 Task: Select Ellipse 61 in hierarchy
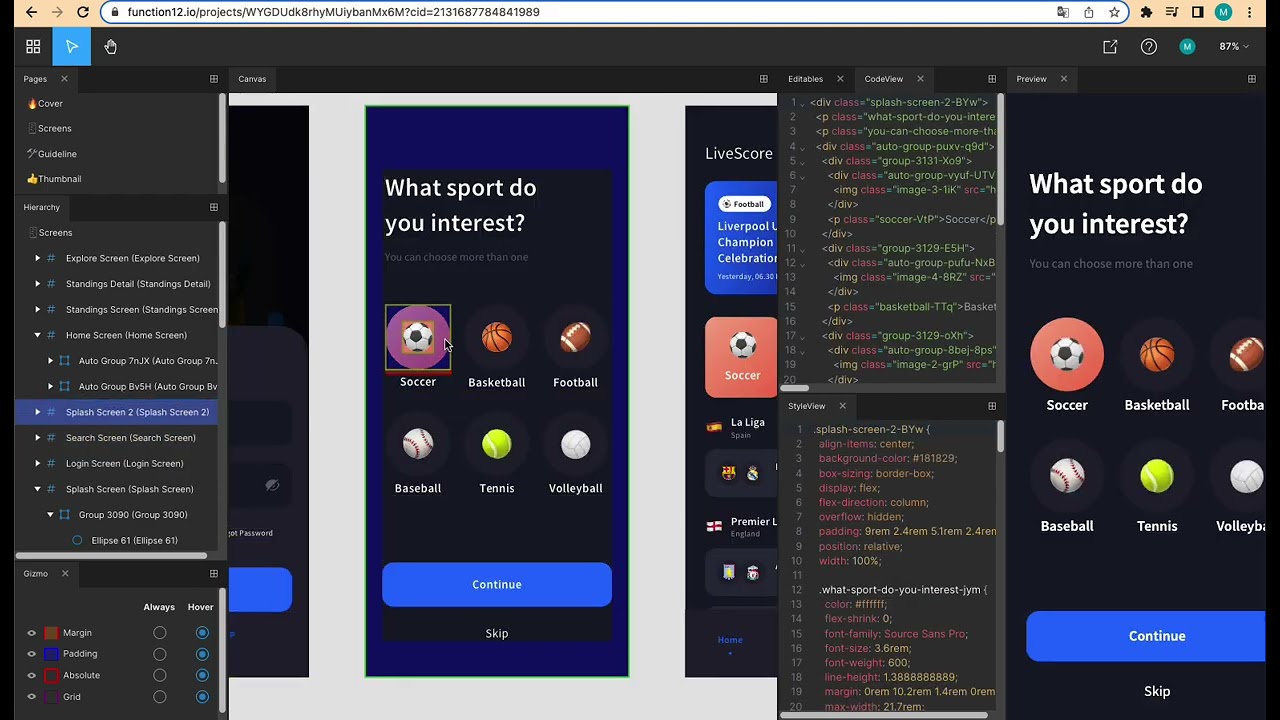pyautogui.click(x=134, y=540)
